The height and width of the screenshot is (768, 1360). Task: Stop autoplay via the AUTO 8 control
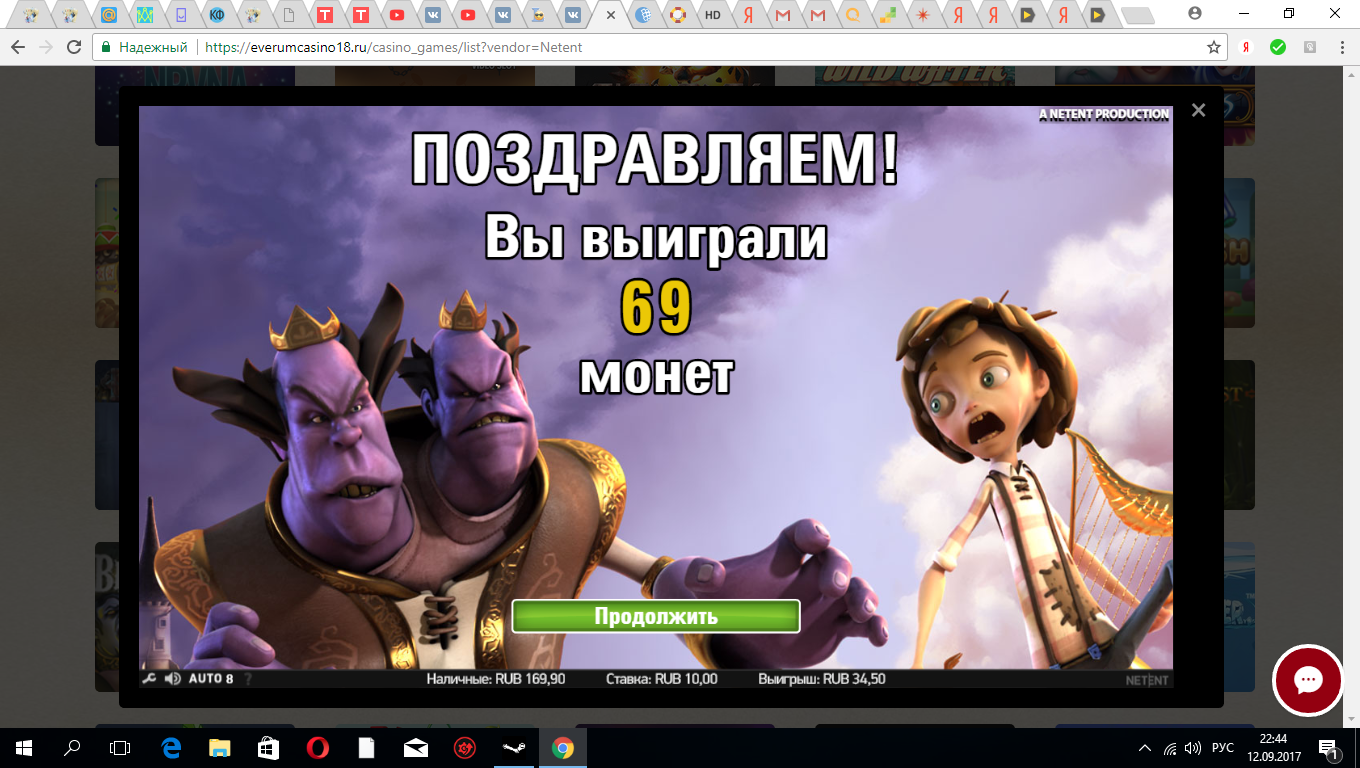[210, 677]
